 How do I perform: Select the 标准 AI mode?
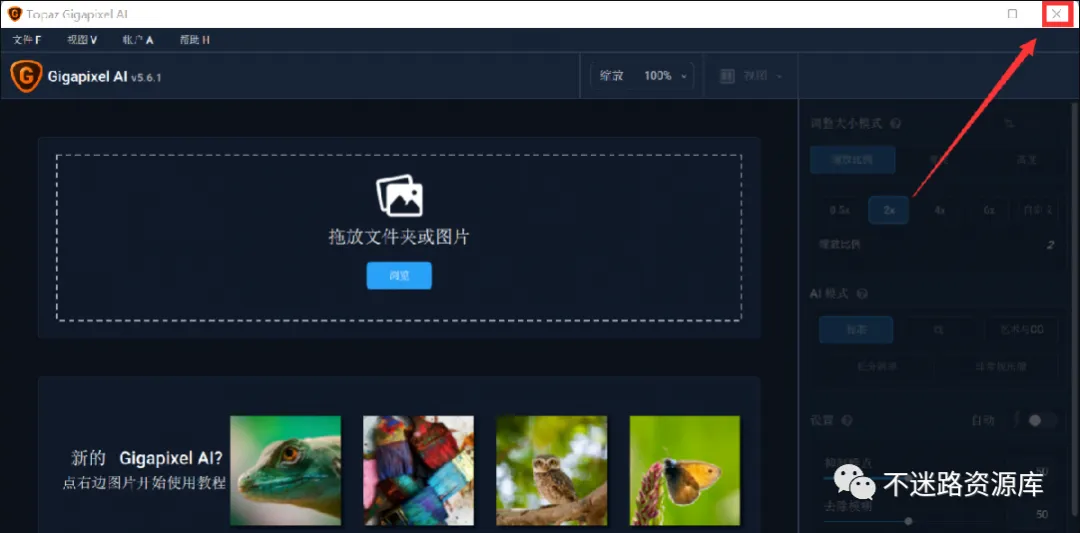click(x=856, y=330)
